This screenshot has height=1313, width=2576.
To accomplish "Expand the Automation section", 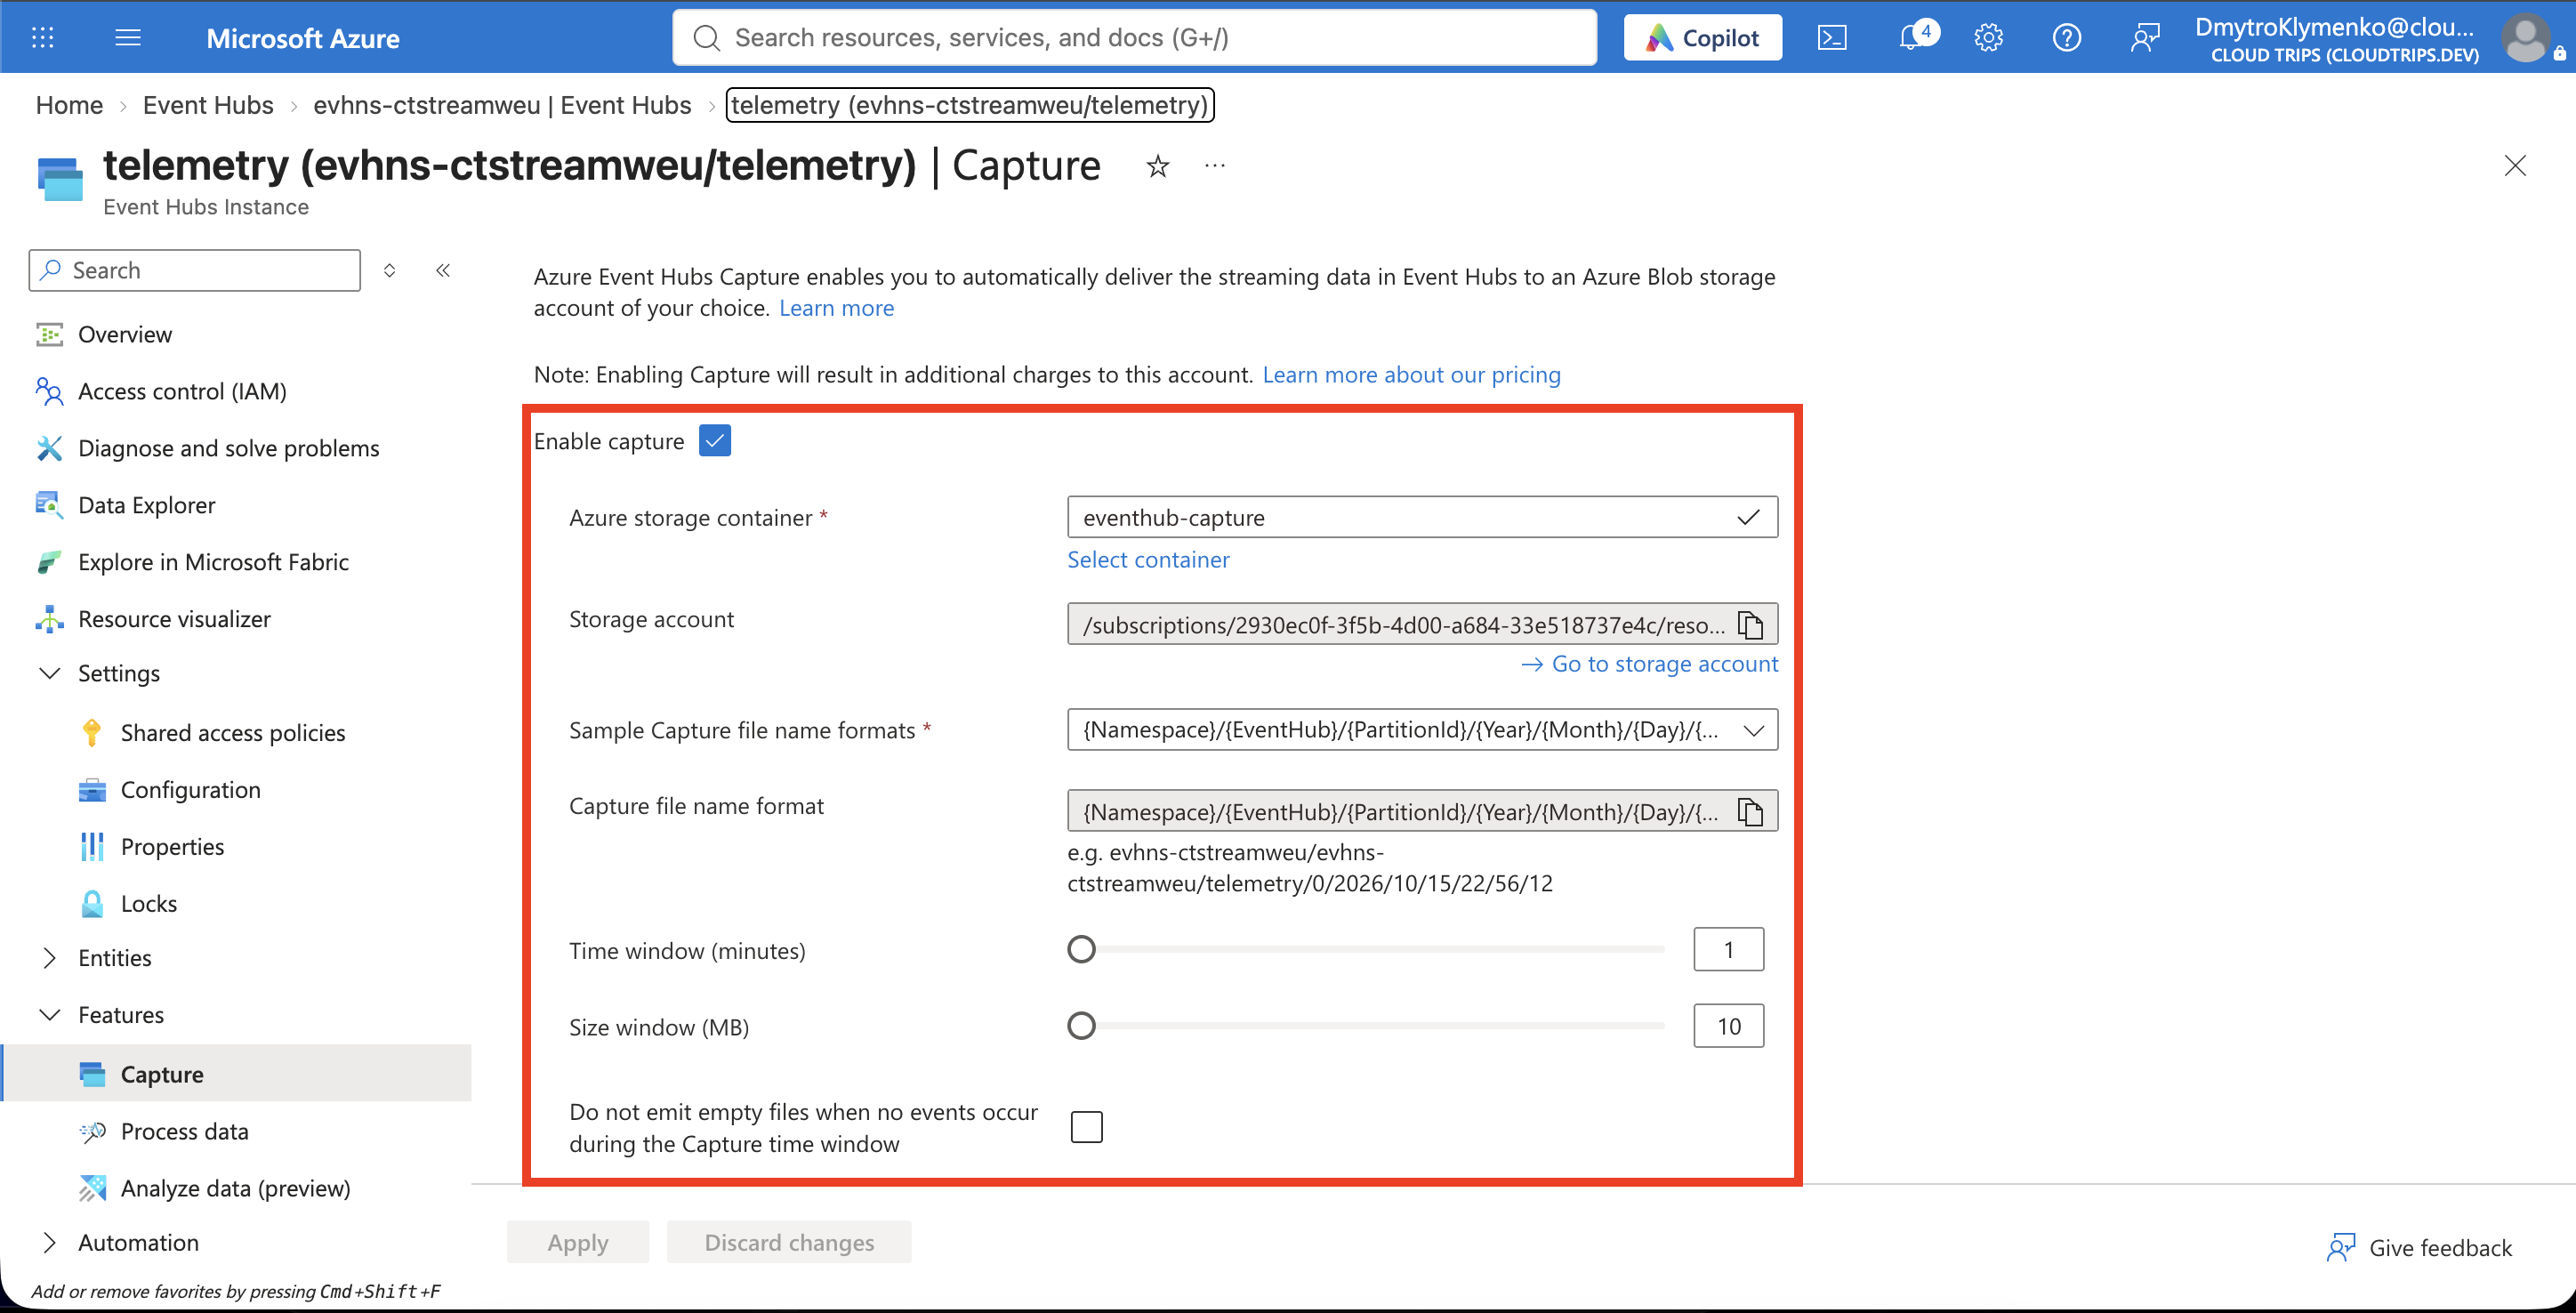I will 49,1242.
